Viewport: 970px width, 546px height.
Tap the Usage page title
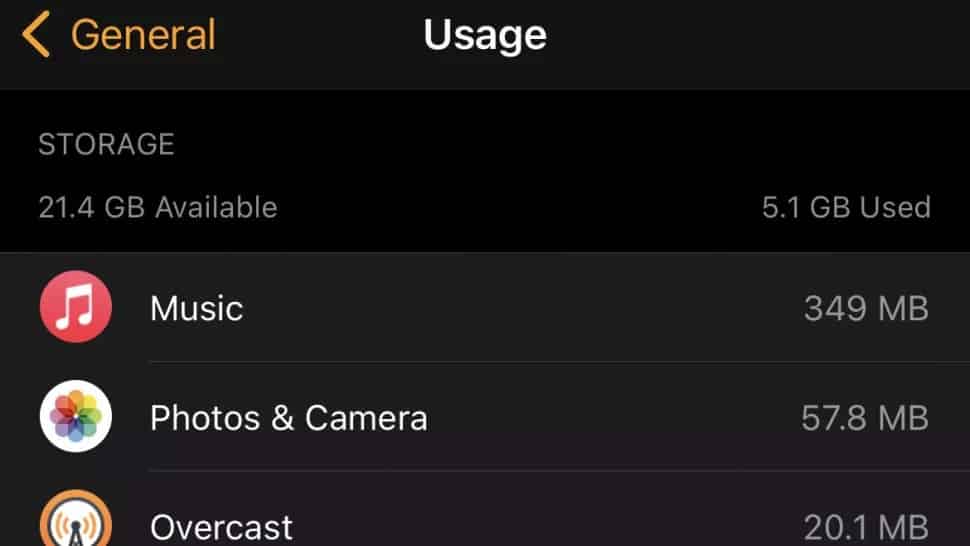[485, 35]
